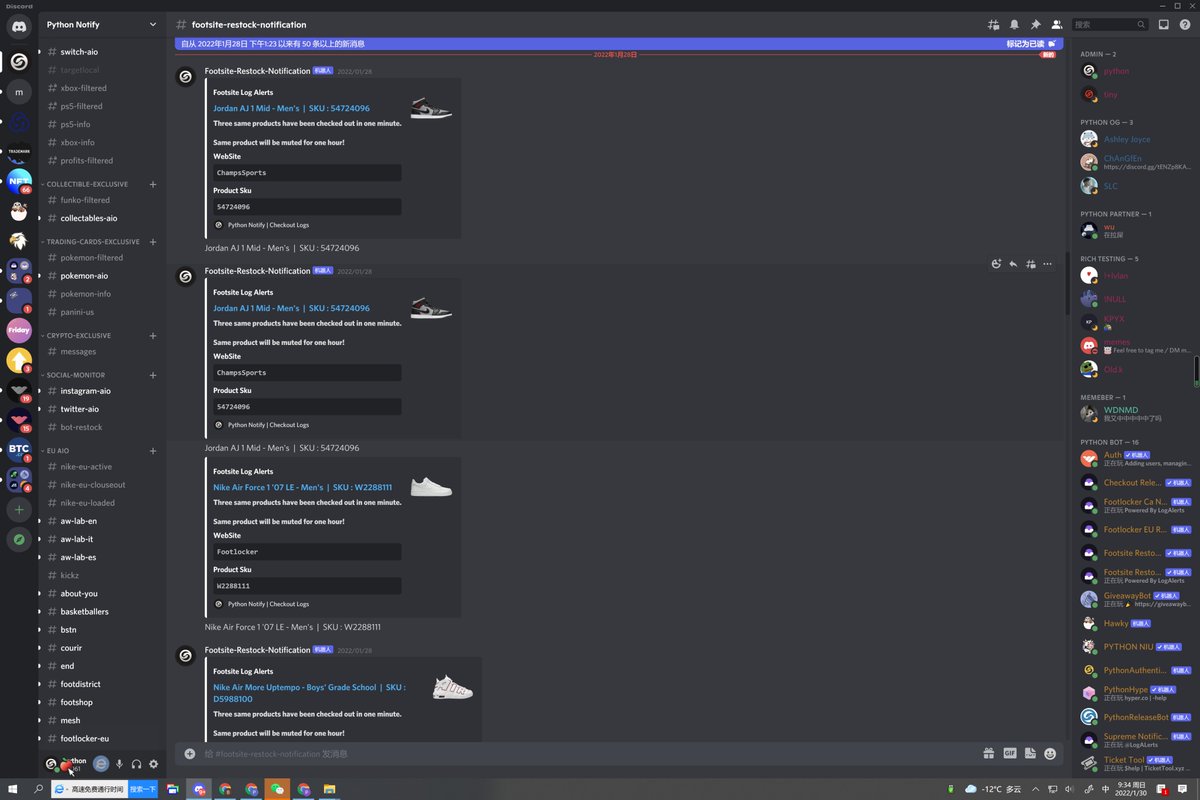Viewport: 1200px width, 800px height.
Task: Create channel plus next to SOCIAL-MONITOR
Action: (153, 375)
